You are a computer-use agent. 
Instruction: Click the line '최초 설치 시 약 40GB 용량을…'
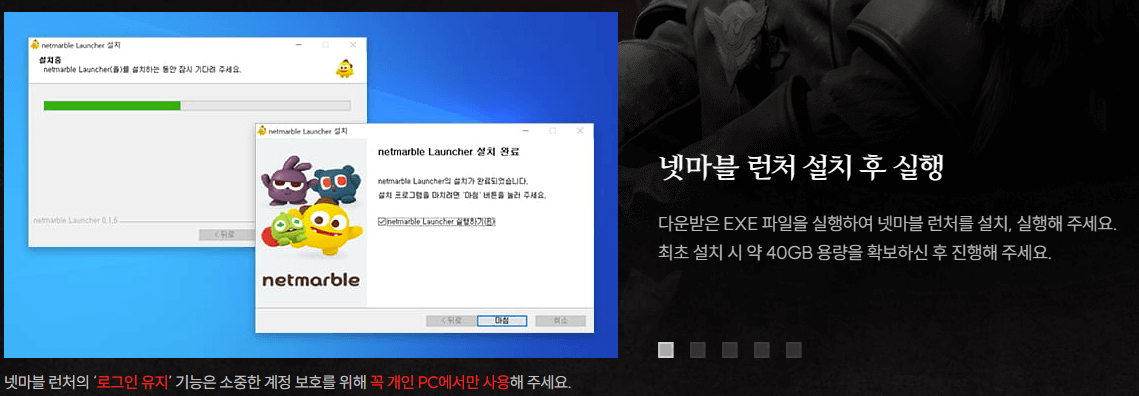coord(855,253)
